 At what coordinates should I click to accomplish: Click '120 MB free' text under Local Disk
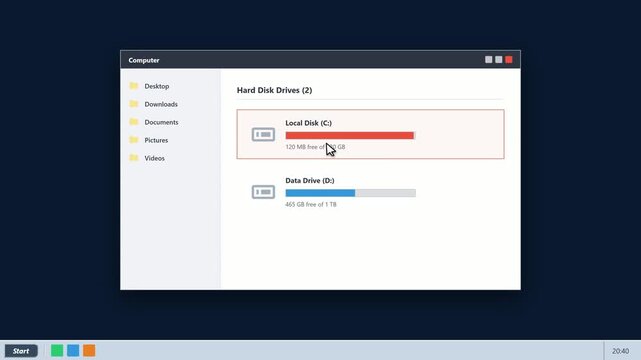click(301, 147)
